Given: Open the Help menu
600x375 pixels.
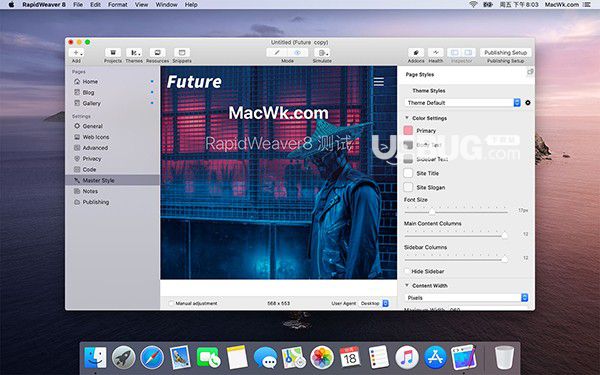Looking at the screenshot, I should point(191,5).
